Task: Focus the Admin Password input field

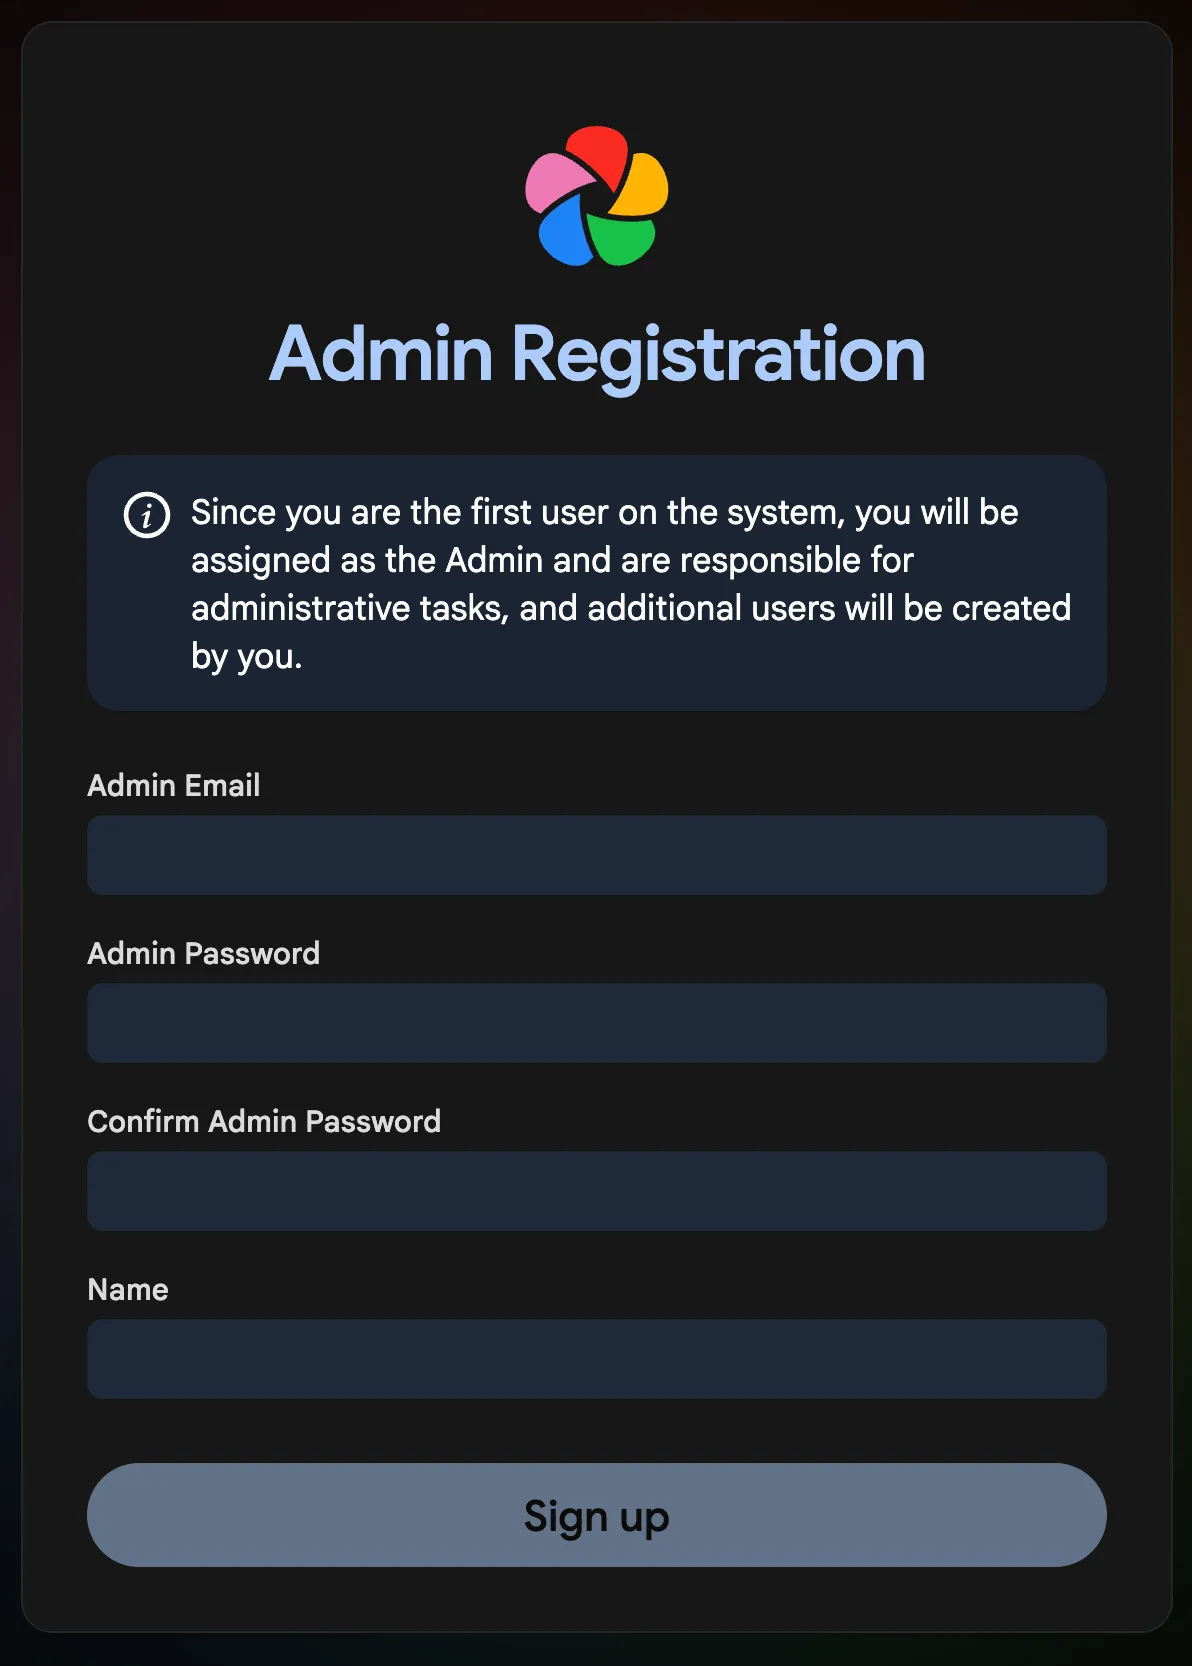Action: (596, 1023)
